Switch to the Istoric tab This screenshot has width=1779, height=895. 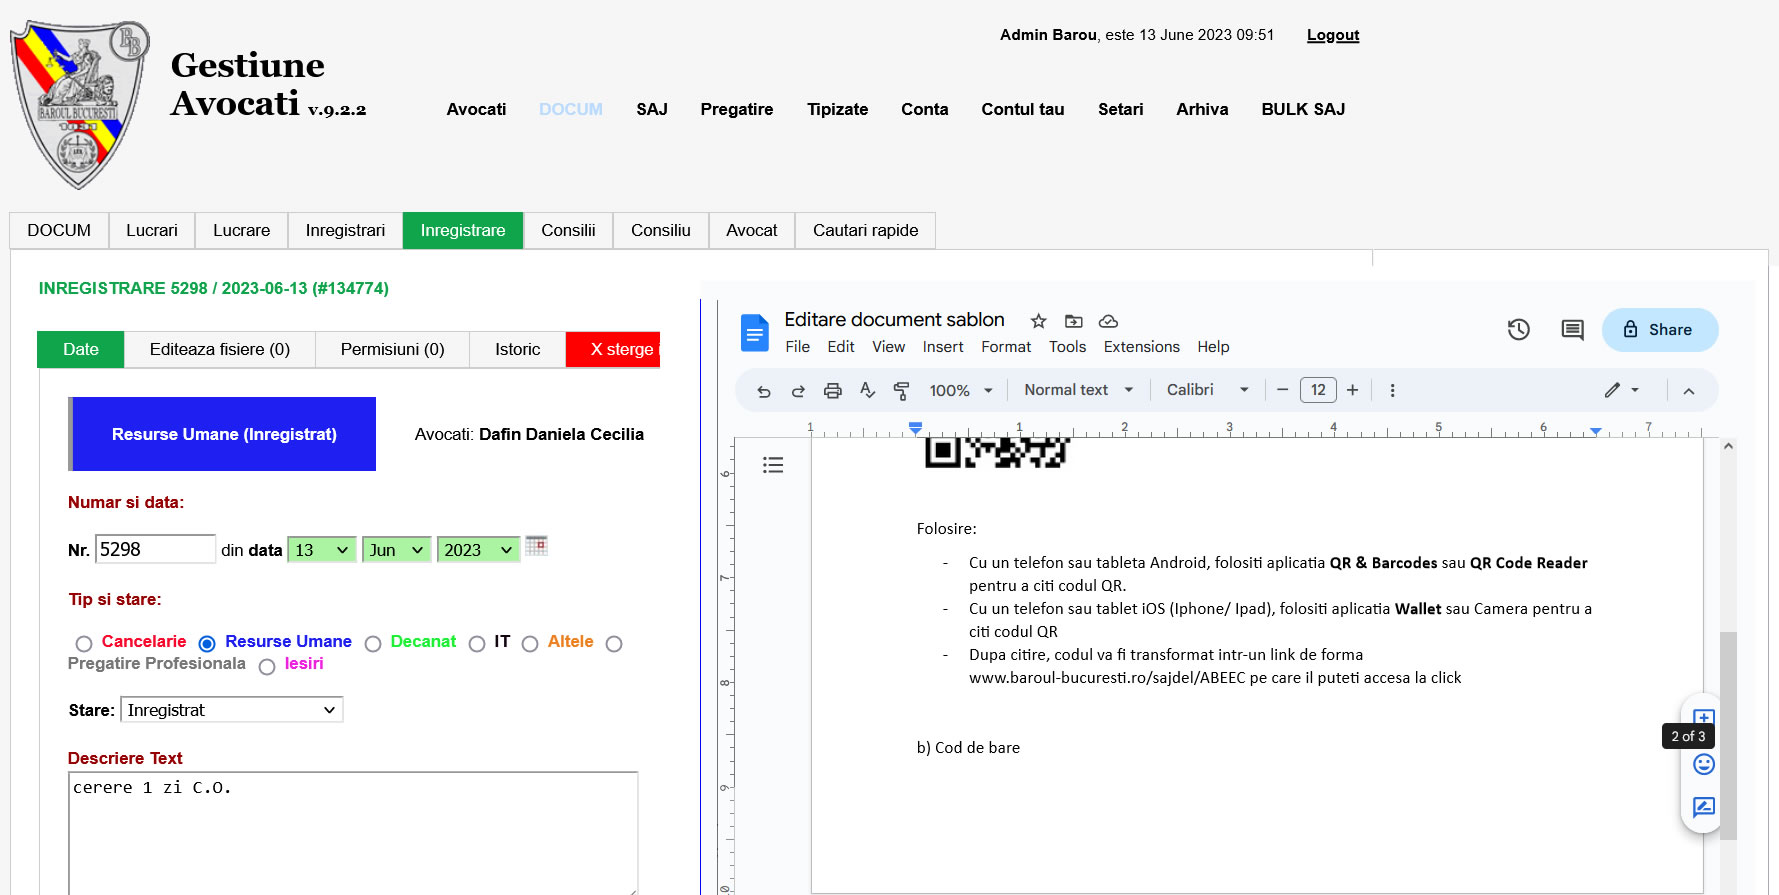[517, 349]
